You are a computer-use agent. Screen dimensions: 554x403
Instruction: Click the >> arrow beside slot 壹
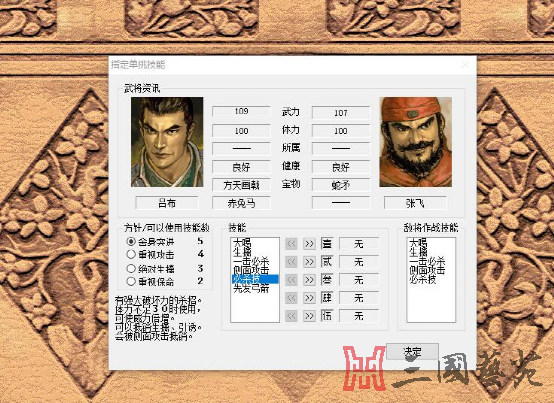(309, 244)
